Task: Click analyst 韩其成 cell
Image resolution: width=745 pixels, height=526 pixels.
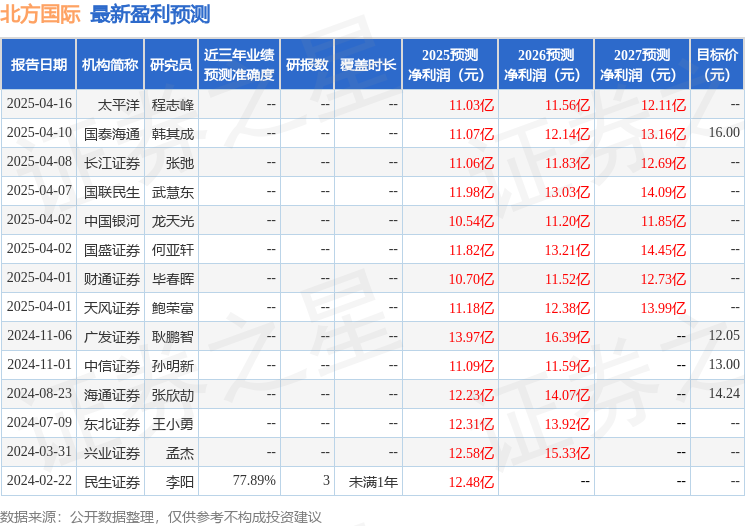Action: coord(173,134)
